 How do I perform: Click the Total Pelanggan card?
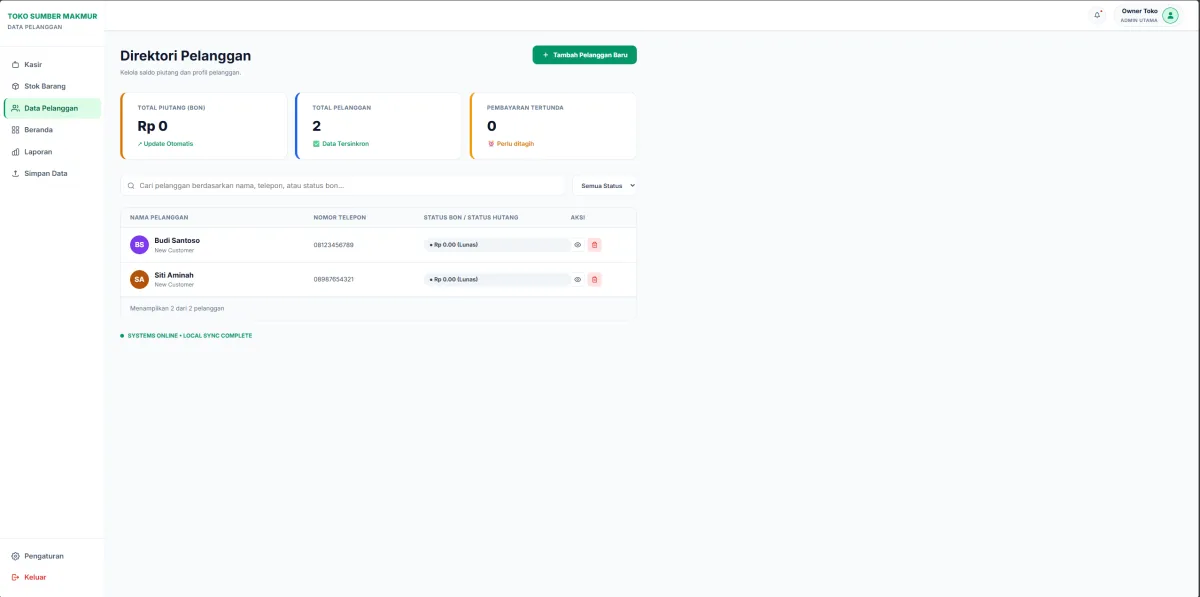(378, 126)
